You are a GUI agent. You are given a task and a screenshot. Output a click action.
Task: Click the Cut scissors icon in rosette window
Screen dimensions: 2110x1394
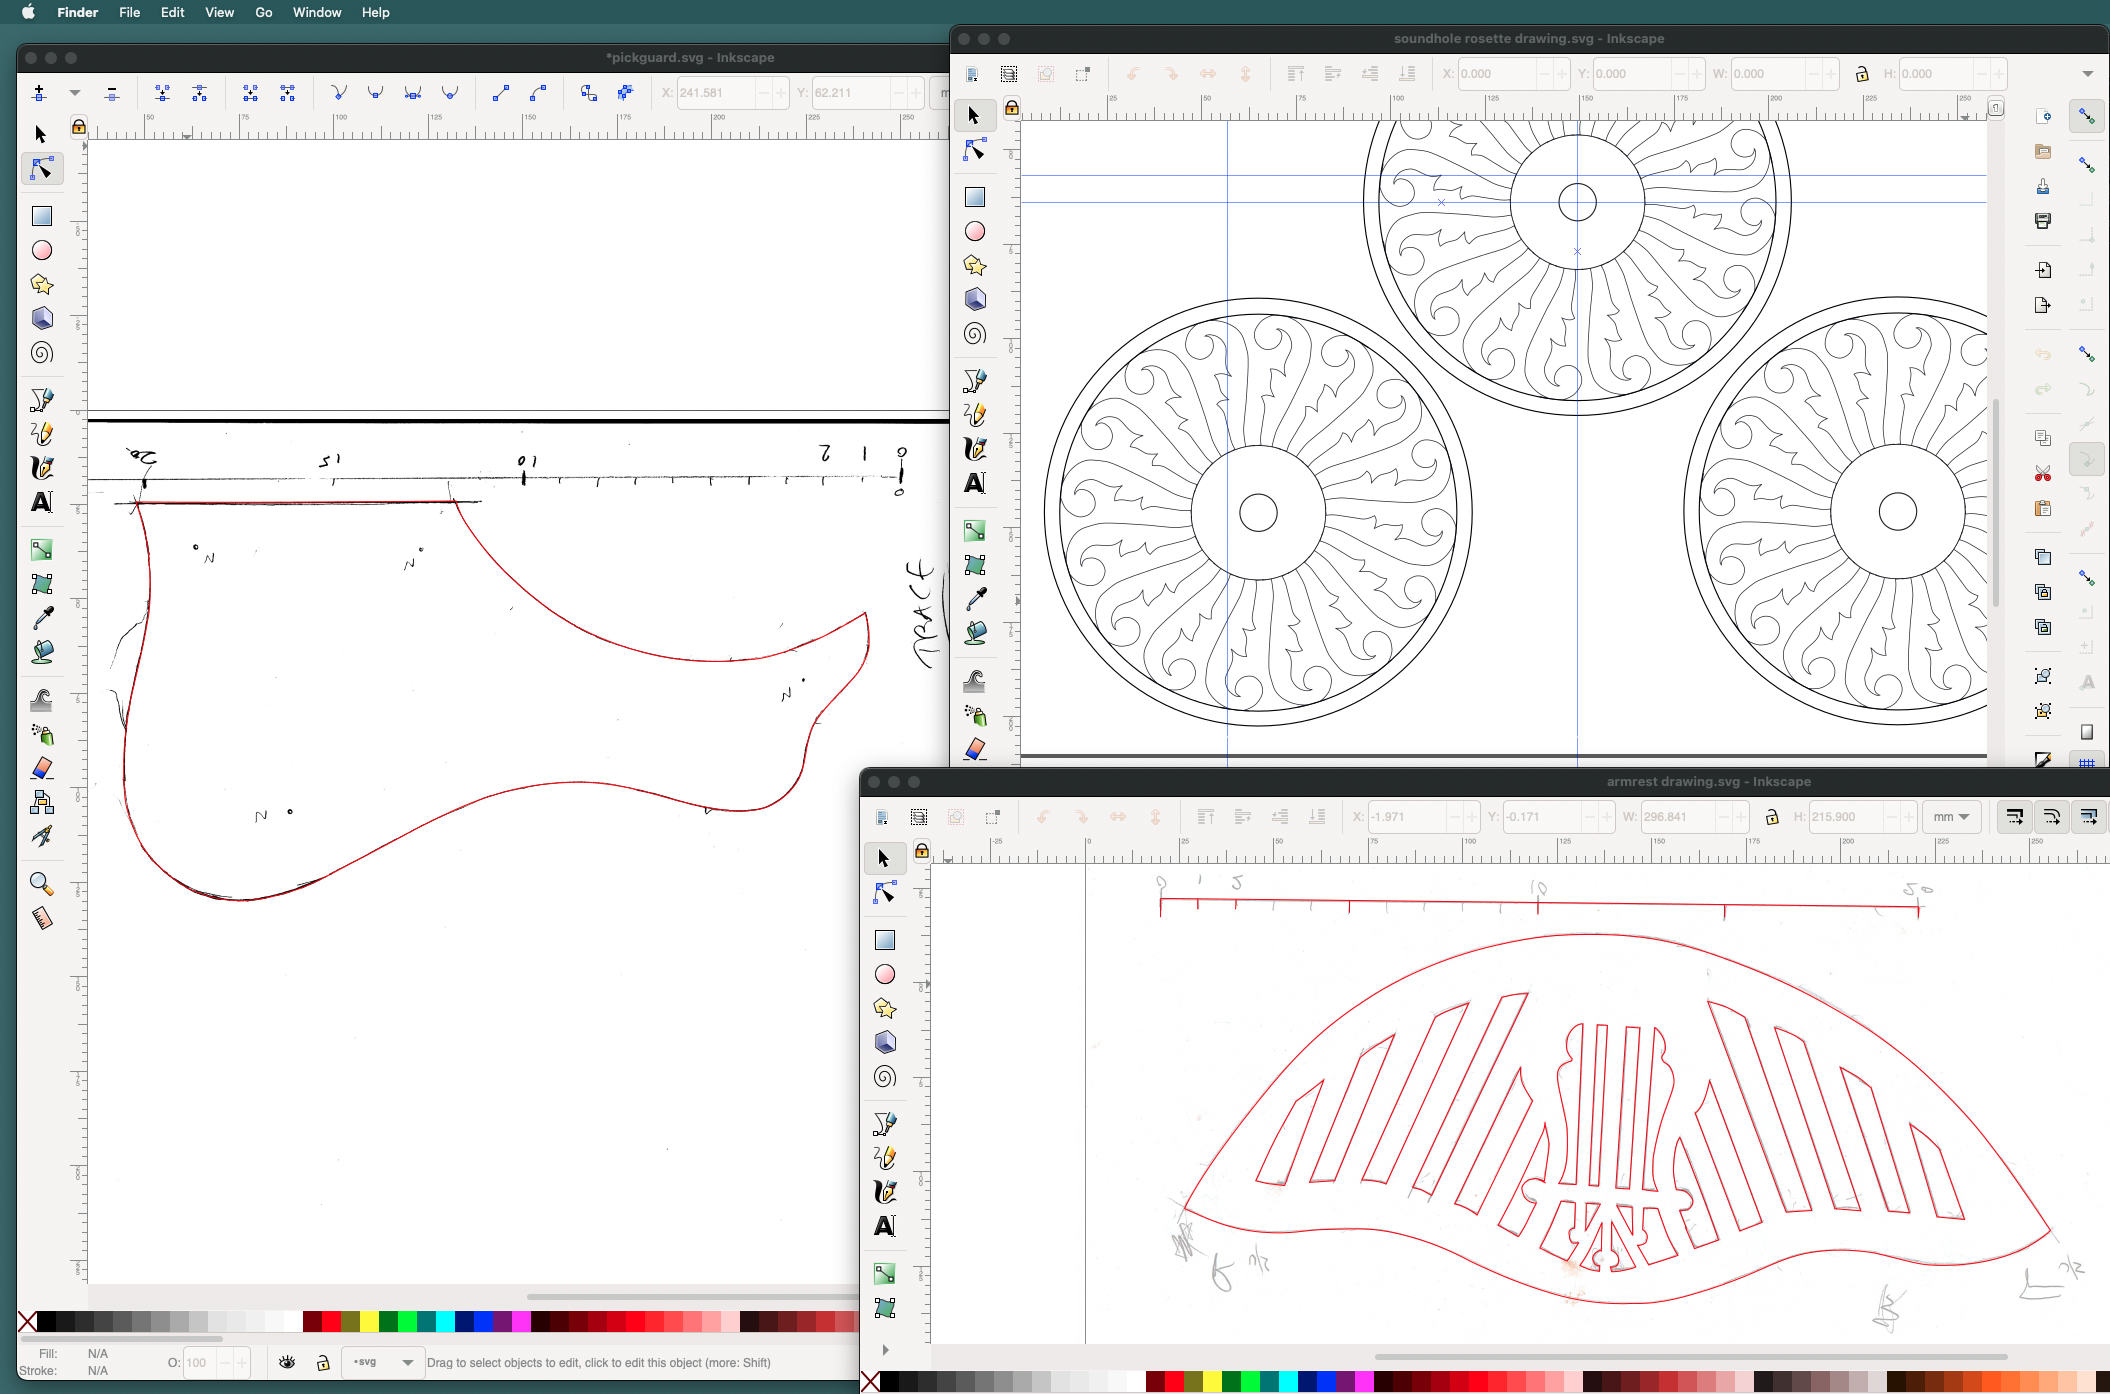(x=2043, y=473)
